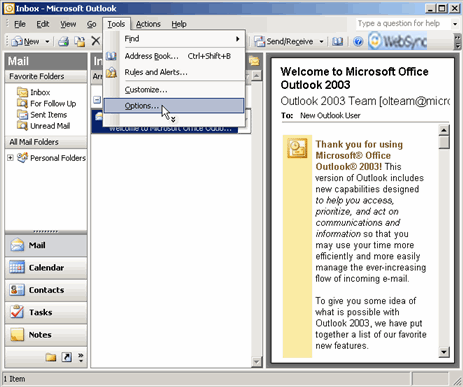The image size is (463, 387).
Task: Open the New button dropdown arrow
Action: tap(47, 42)
